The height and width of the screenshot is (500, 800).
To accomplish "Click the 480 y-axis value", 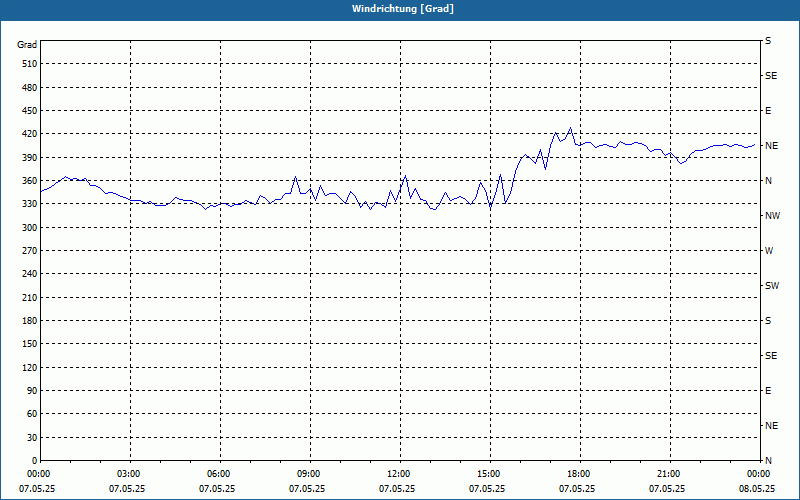I will 30,88.
